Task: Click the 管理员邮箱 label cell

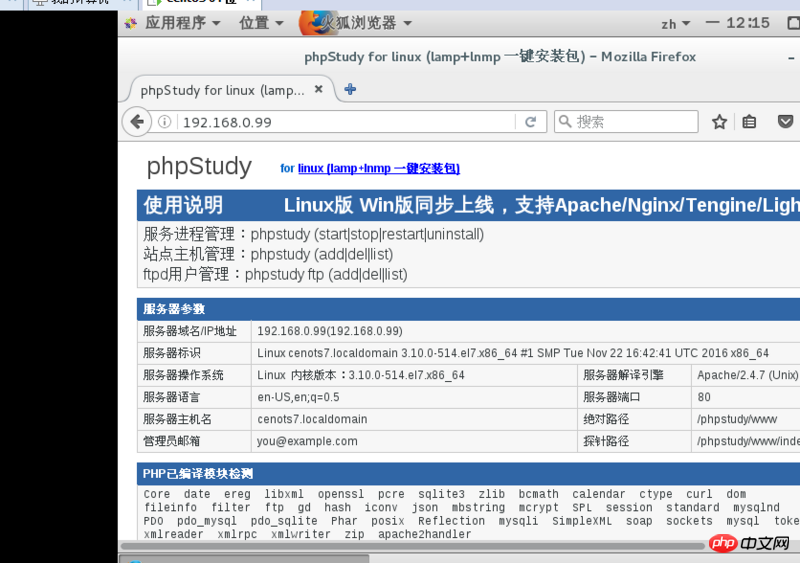Action: click(x=194, y=441)
